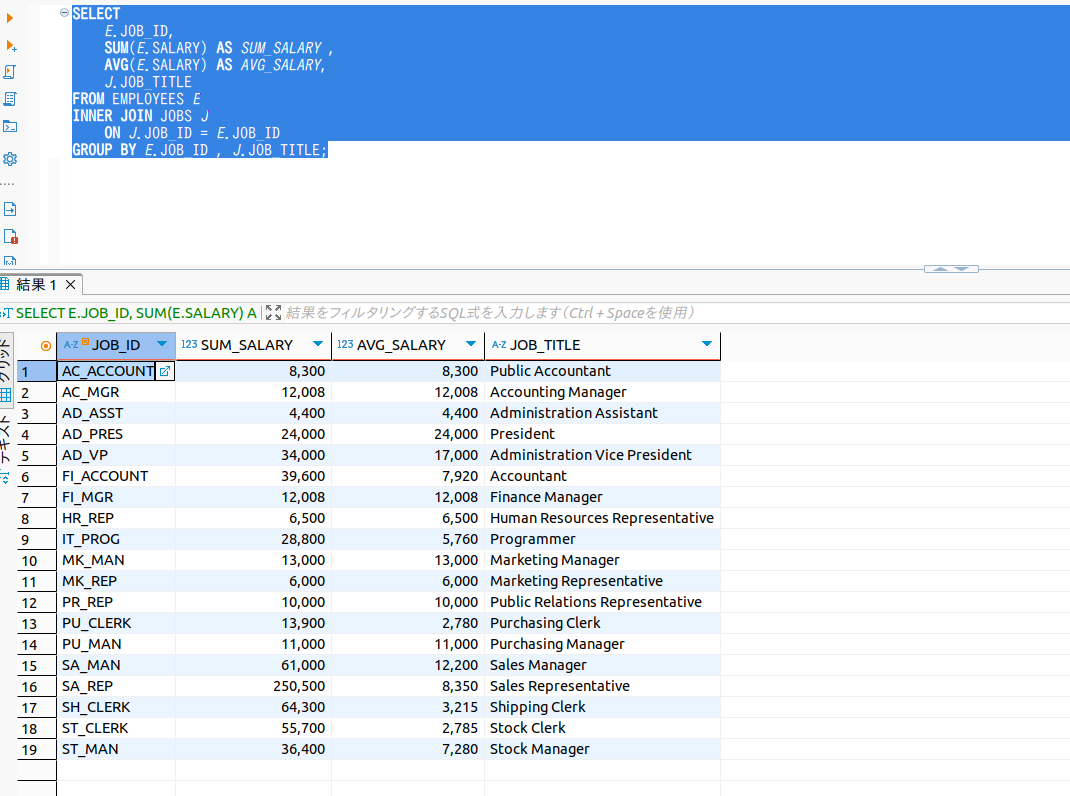Open the JOB_TITLE column filter dropdown
The image size is (1070, 796).
tap(707, 344)
